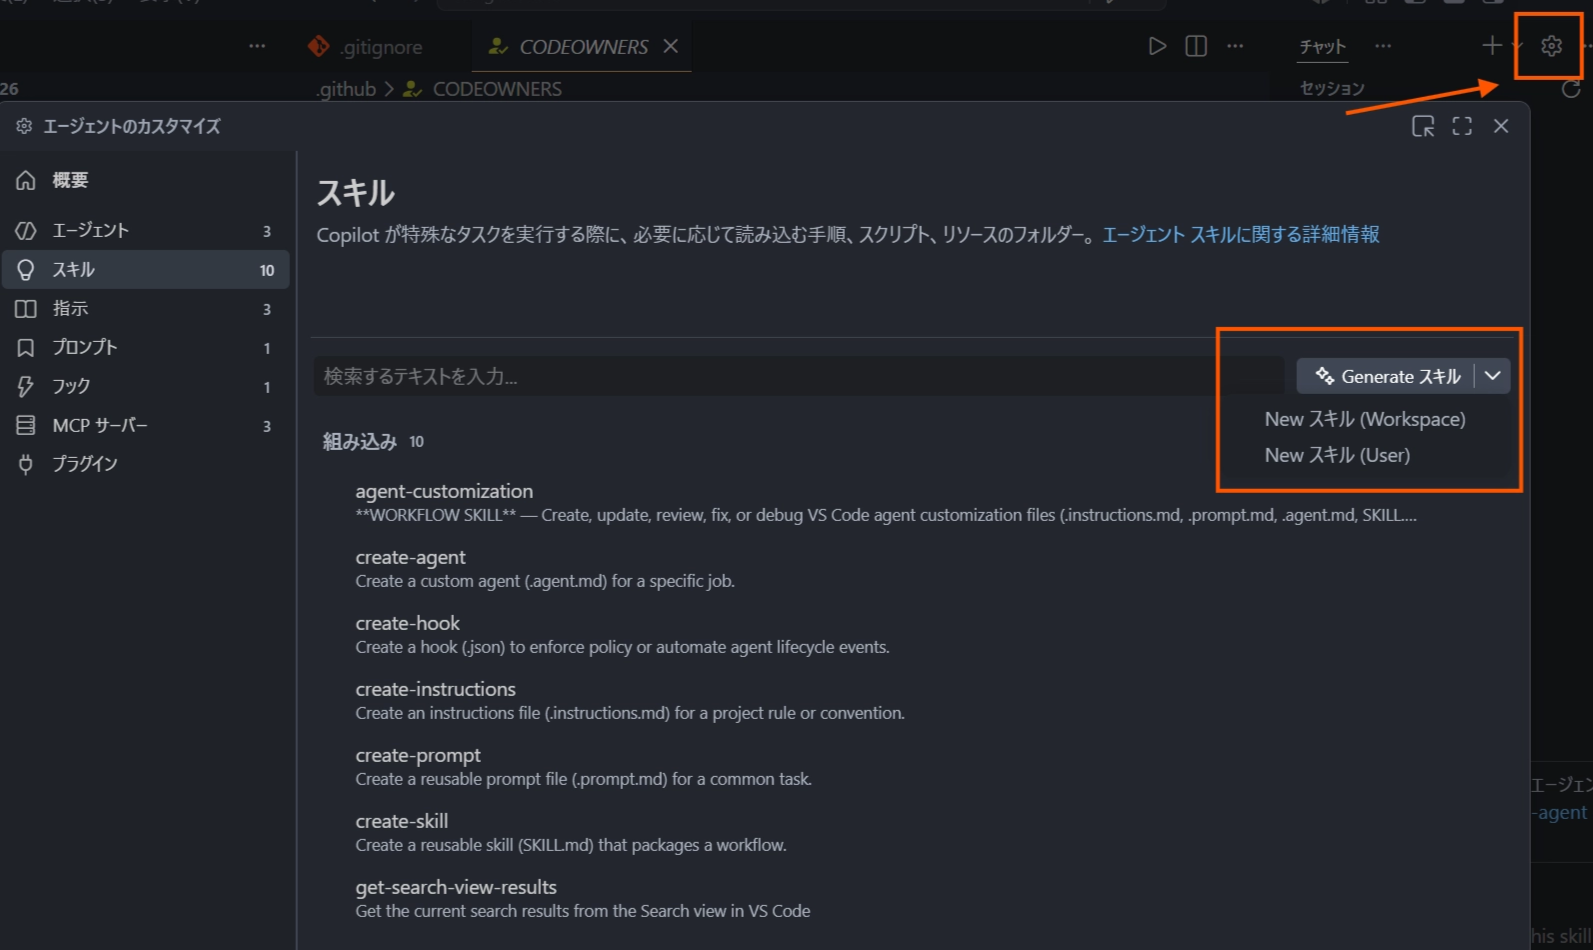The height and width of the screenshot is (950, 1593).
Task: Expand the Generate スキル dropdown arrow
Action: tap(1493, 376)
